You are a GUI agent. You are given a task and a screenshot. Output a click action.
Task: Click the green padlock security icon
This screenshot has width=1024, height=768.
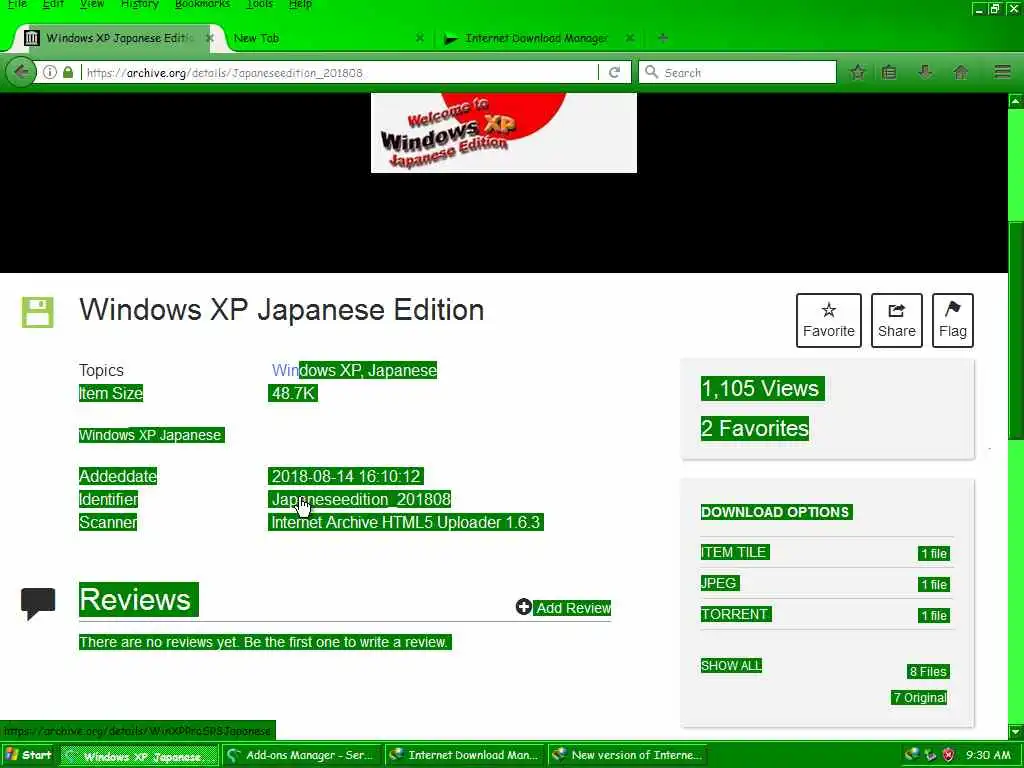[x=68, y=72]
